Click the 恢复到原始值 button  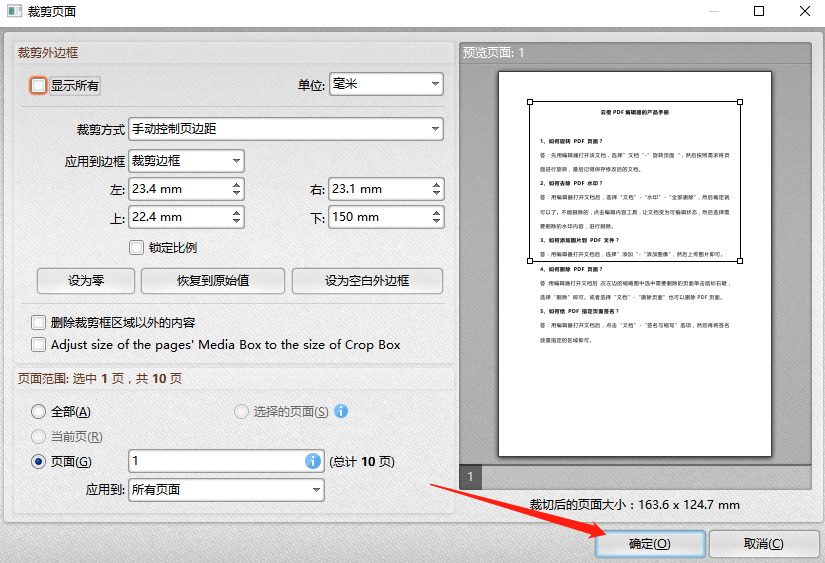[213, 280]
